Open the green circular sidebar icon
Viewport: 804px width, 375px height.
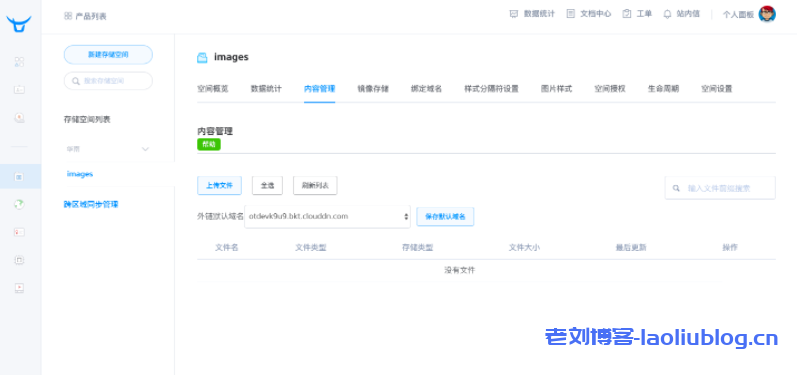pos(19,204)
